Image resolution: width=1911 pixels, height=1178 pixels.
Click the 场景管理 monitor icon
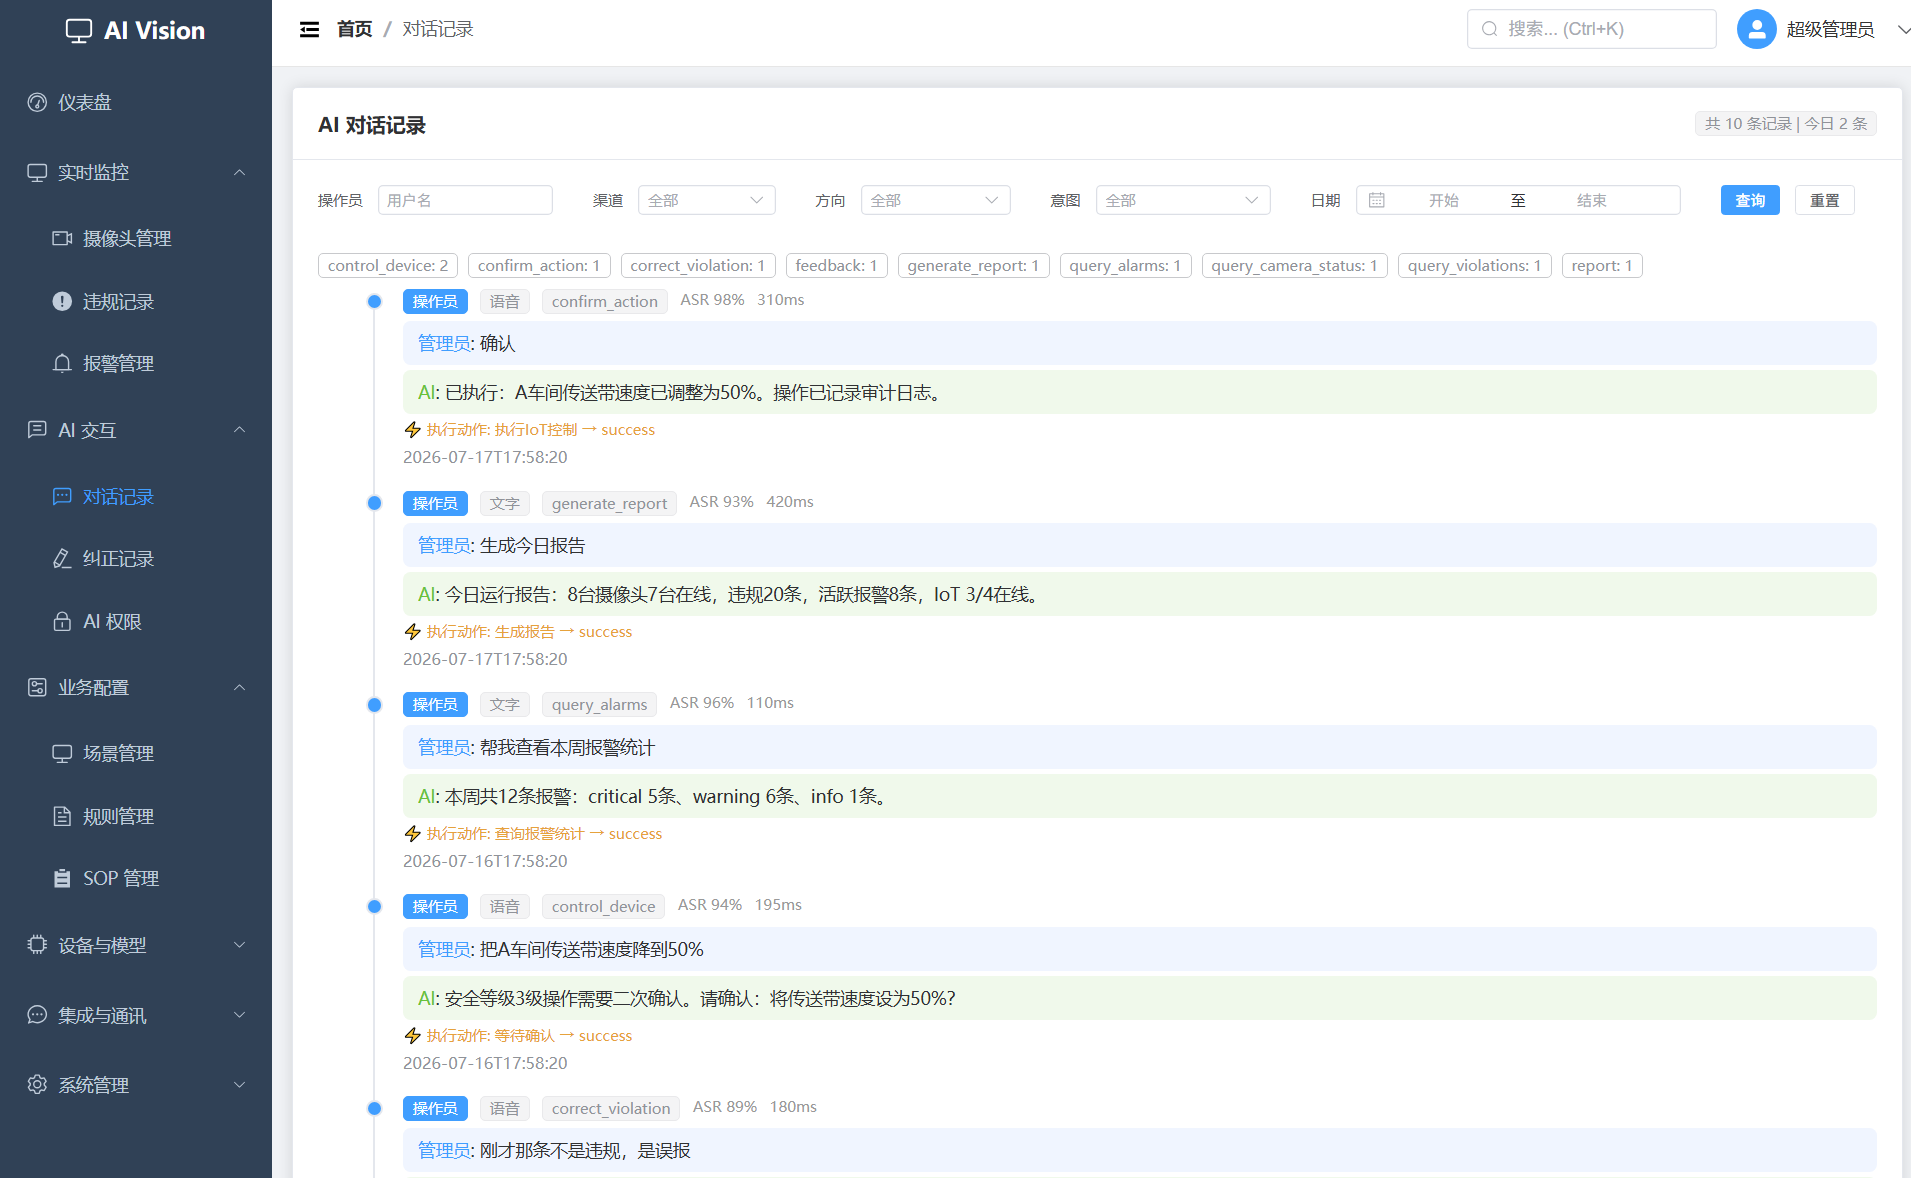click(62, 753)
